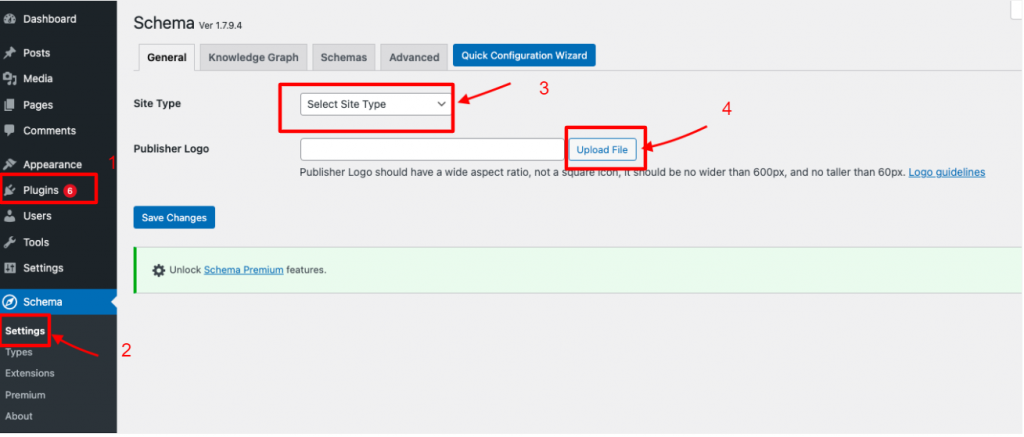
Task: Open the Select Site Type dropdown
Action: click(376, 104)
